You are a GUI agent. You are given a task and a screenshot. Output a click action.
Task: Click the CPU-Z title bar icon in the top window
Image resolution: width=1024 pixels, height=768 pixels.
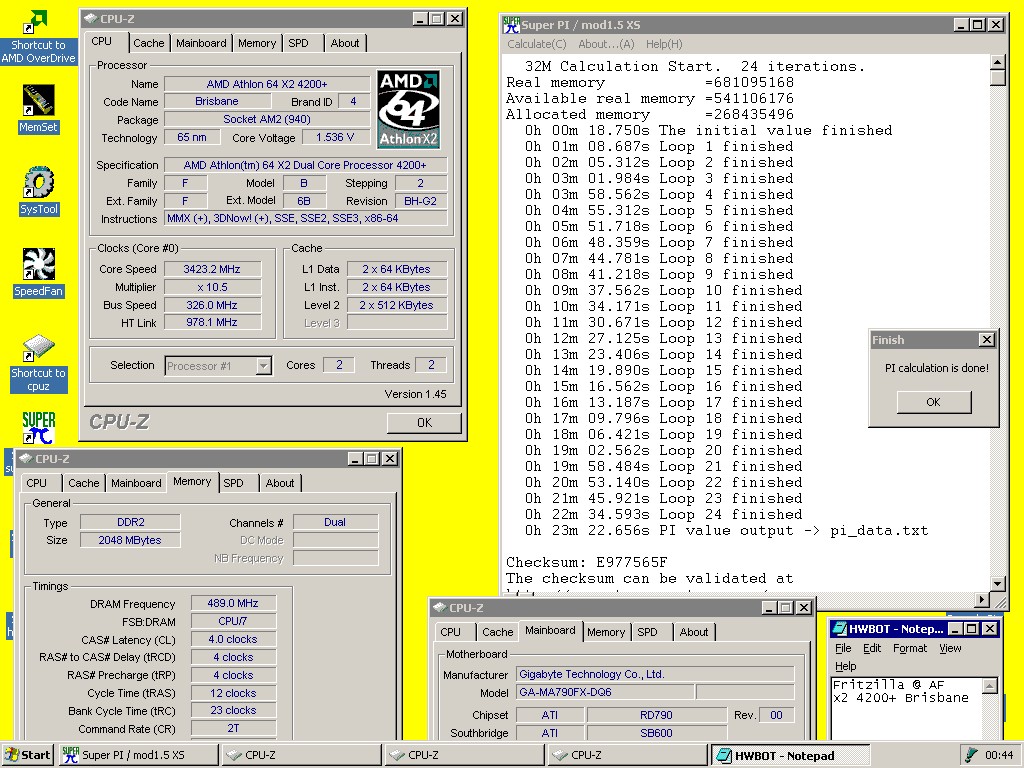click(91, 19)
